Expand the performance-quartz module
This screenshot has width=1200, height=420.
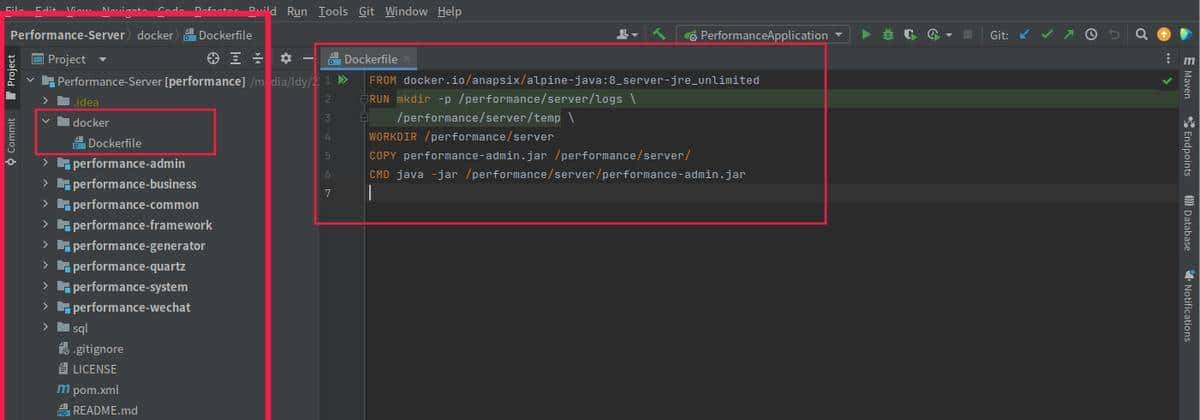click(x=46, y=266)
